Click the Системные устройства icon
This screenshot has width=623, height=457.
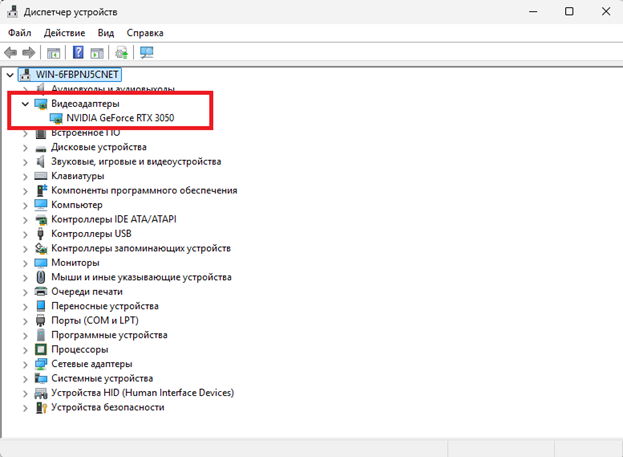[x=41, y=378]
